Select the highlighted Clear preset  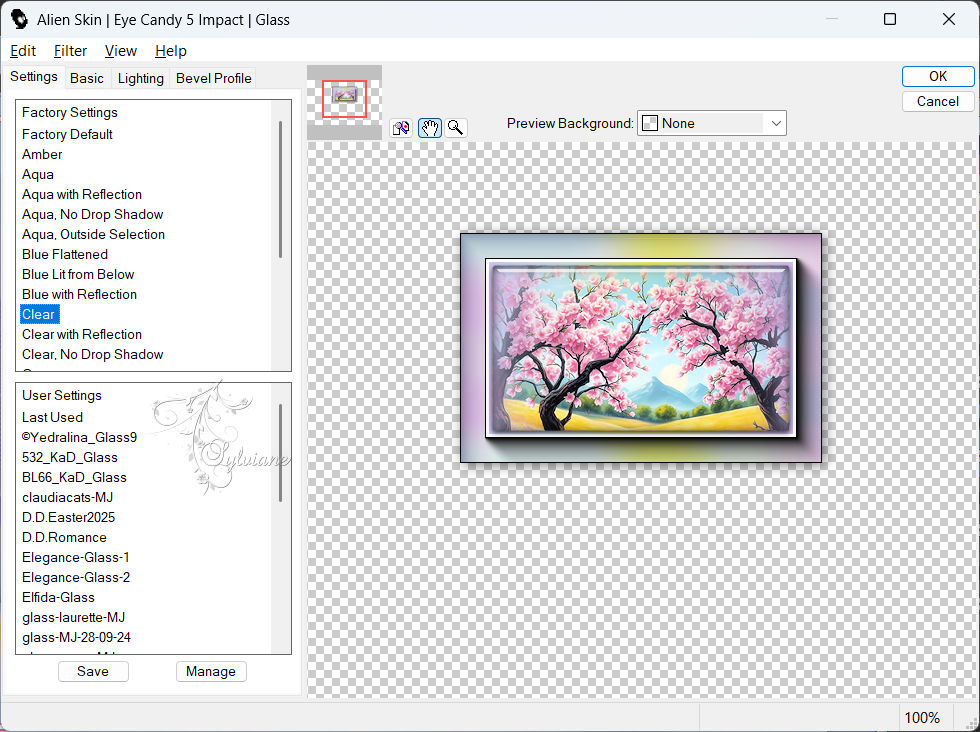[x=39, y=314]
